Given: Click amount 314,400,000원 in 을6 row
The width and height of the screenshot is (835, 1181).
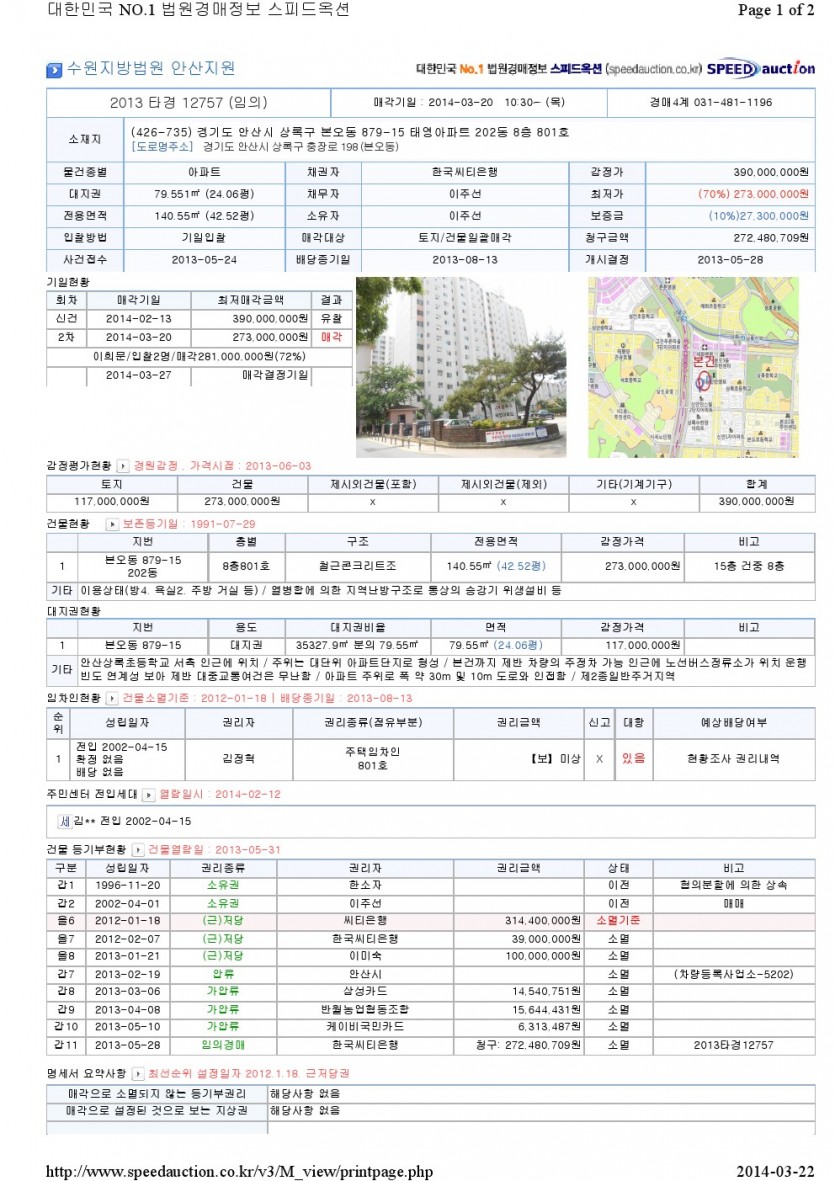Looking at the screenshot, I should 543,921.
